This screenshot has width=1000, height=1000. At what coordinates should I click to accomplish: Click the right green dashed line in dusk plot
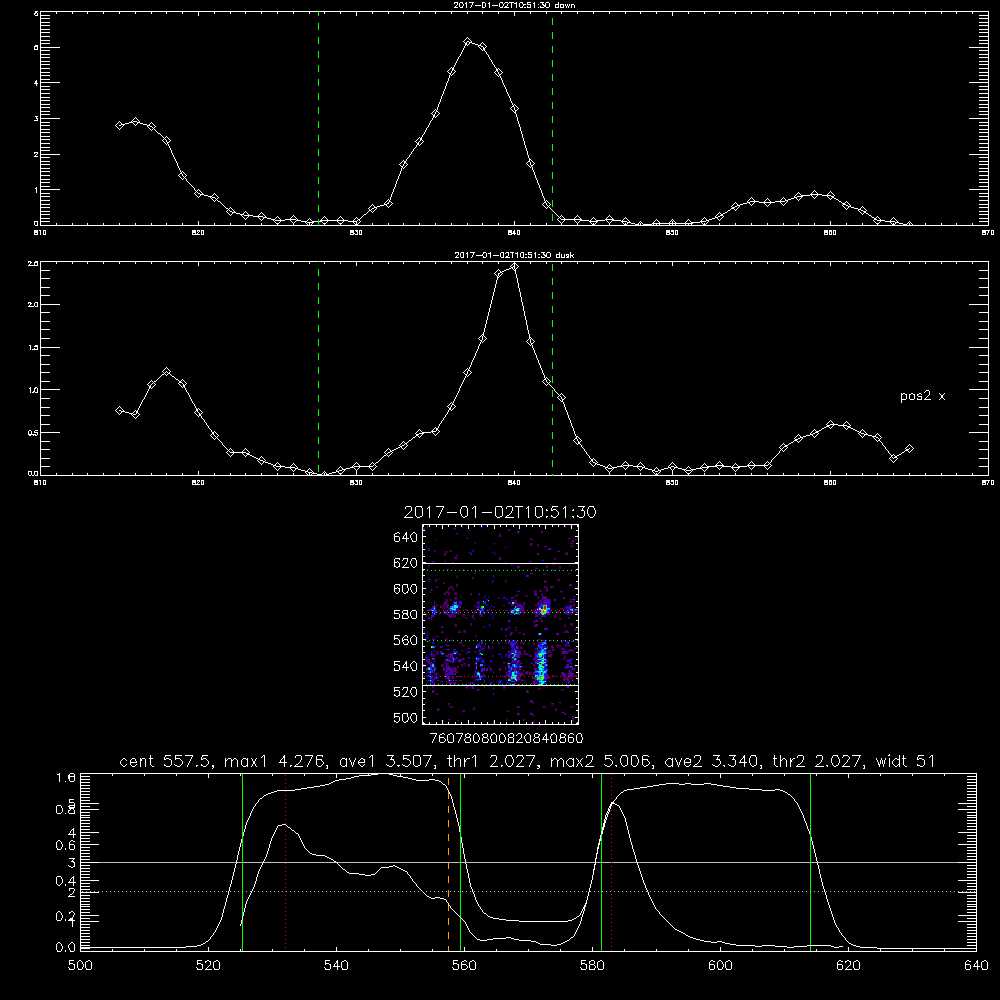[552, 369]
